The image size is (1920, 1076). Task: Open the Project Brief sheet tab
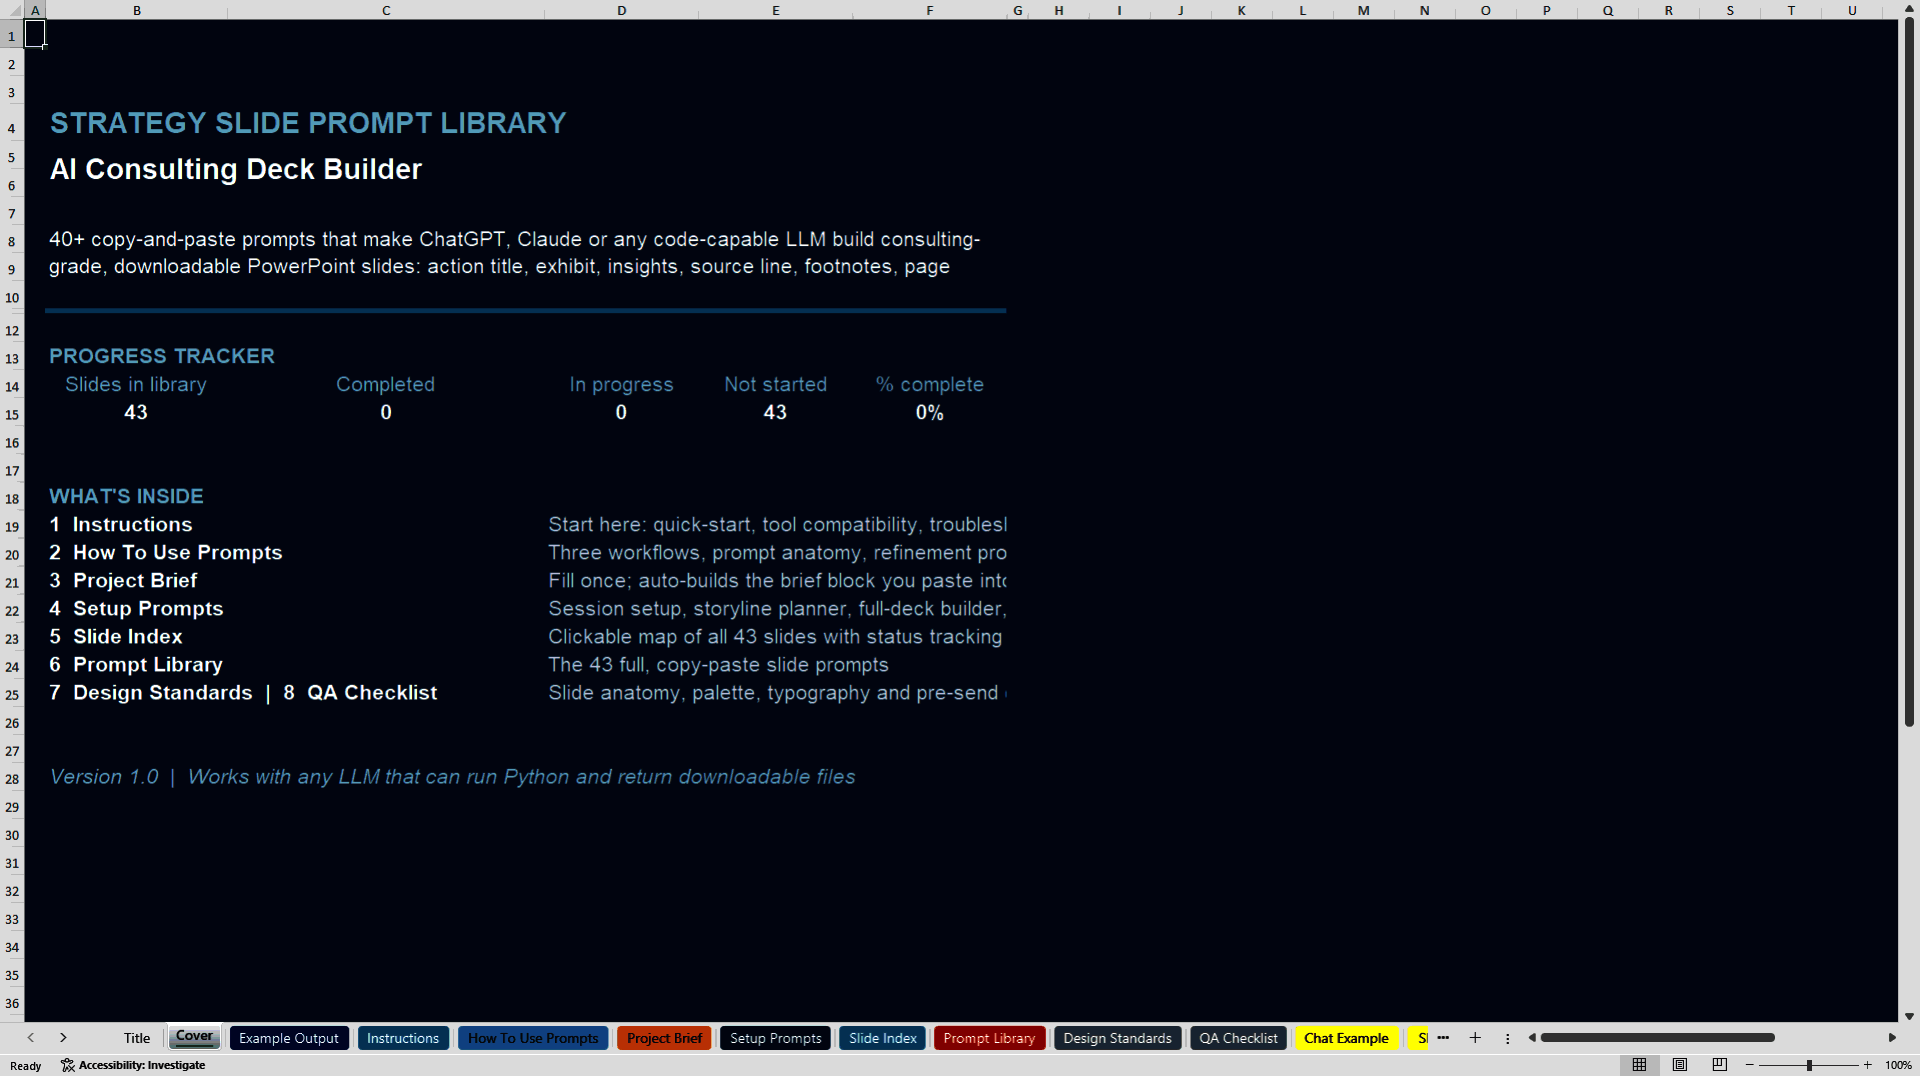664,1038
